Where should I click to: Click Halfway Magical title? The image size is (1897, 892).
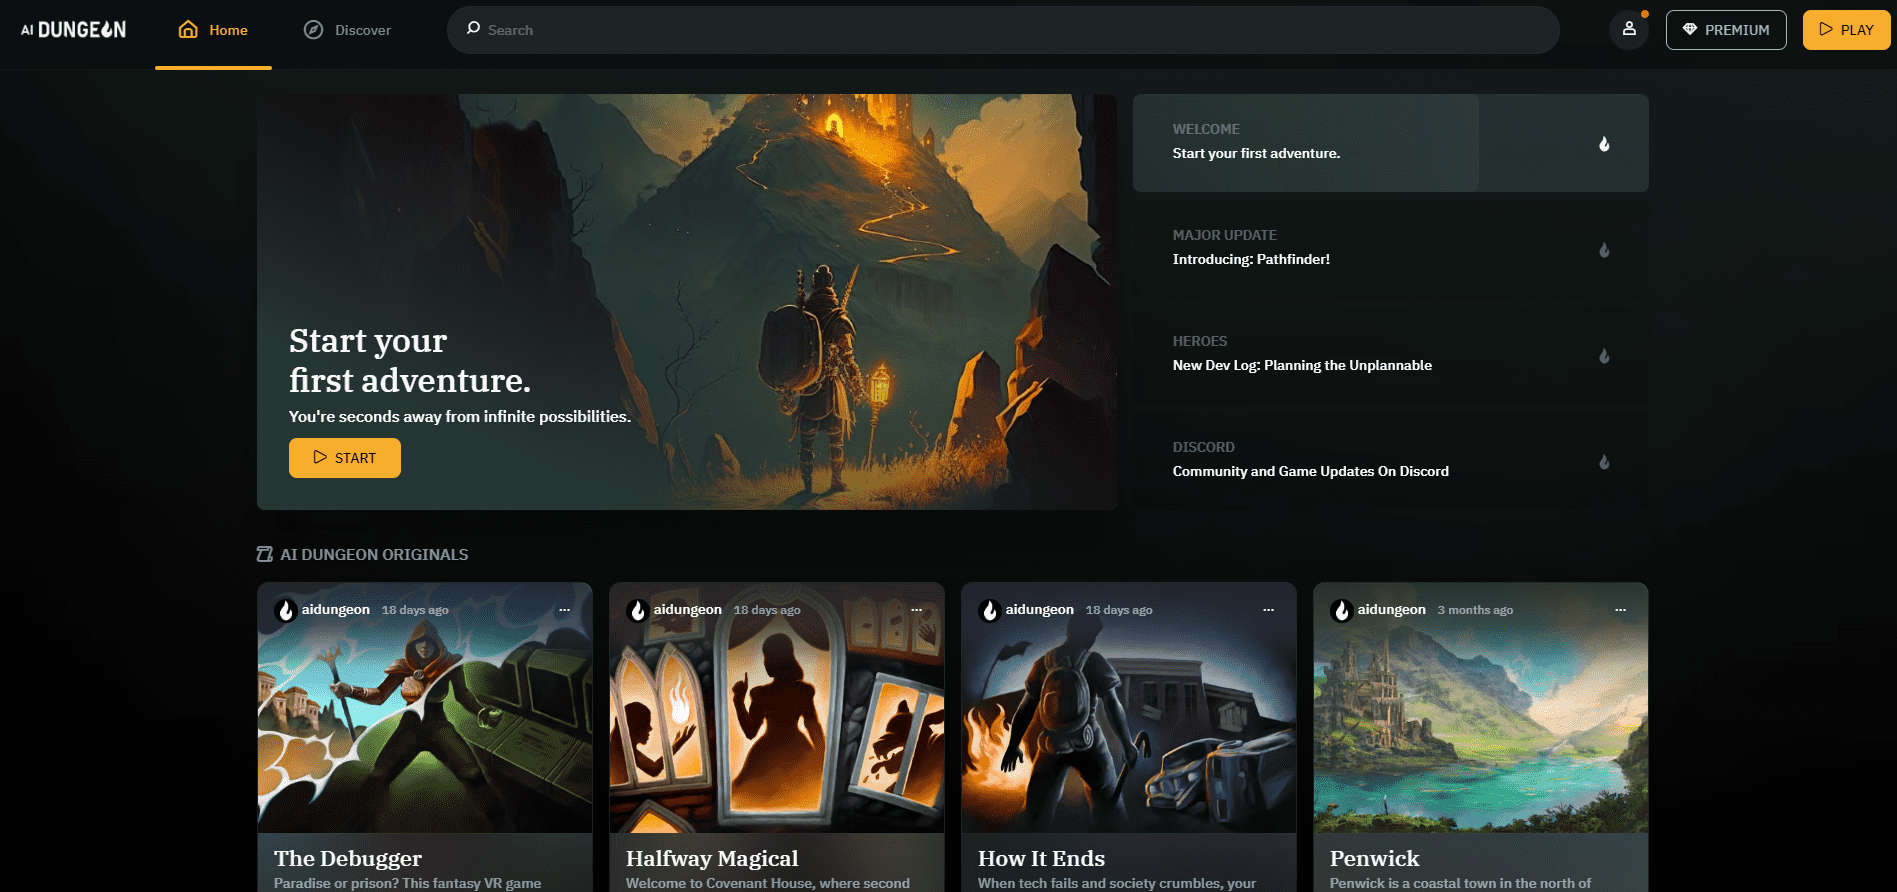712,858
